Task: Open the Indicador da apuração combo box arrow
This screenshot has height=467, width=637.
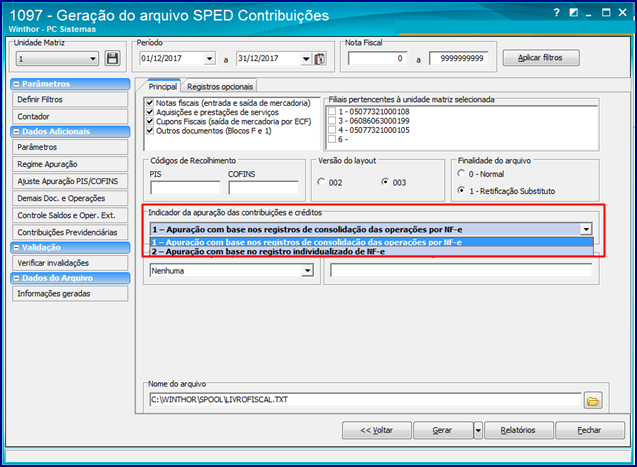Action: 586,229
